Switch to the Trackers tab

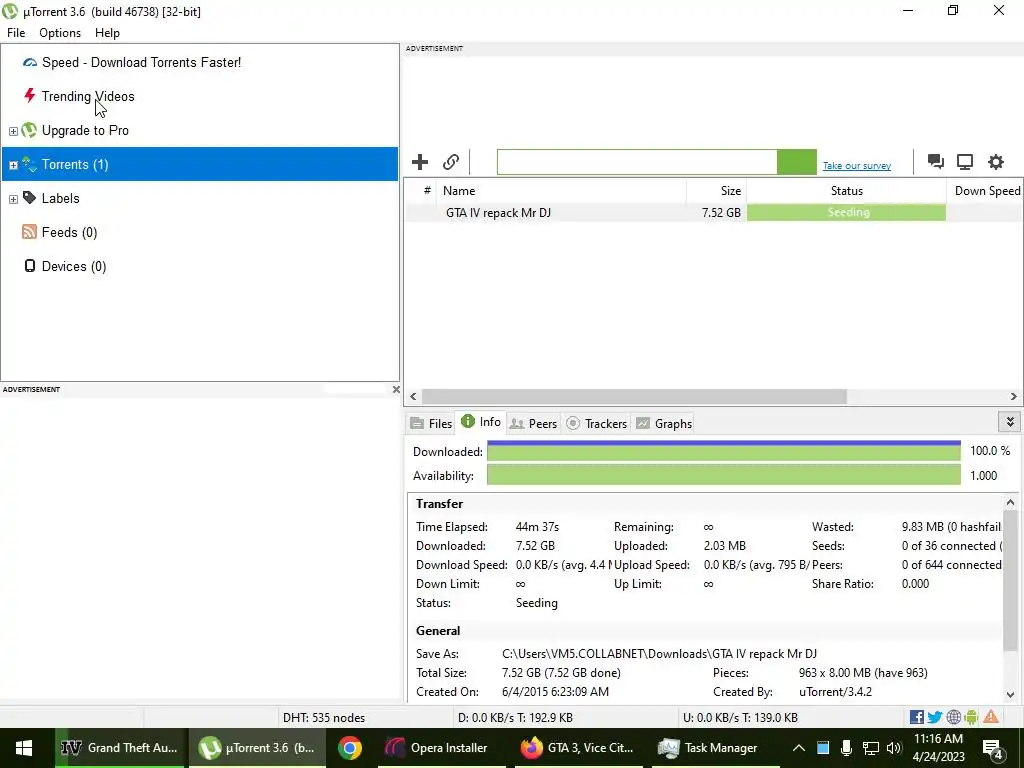(x=597, y=424)
